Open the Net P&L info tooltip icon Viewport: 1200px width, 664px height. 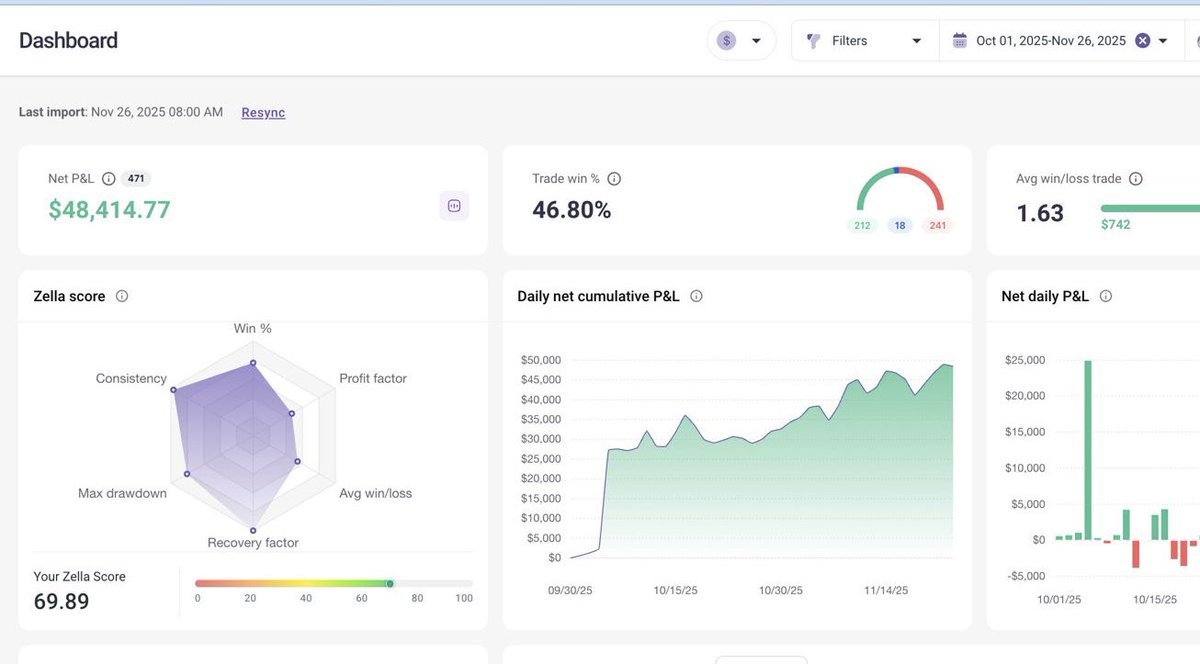(x=109, y=179)
